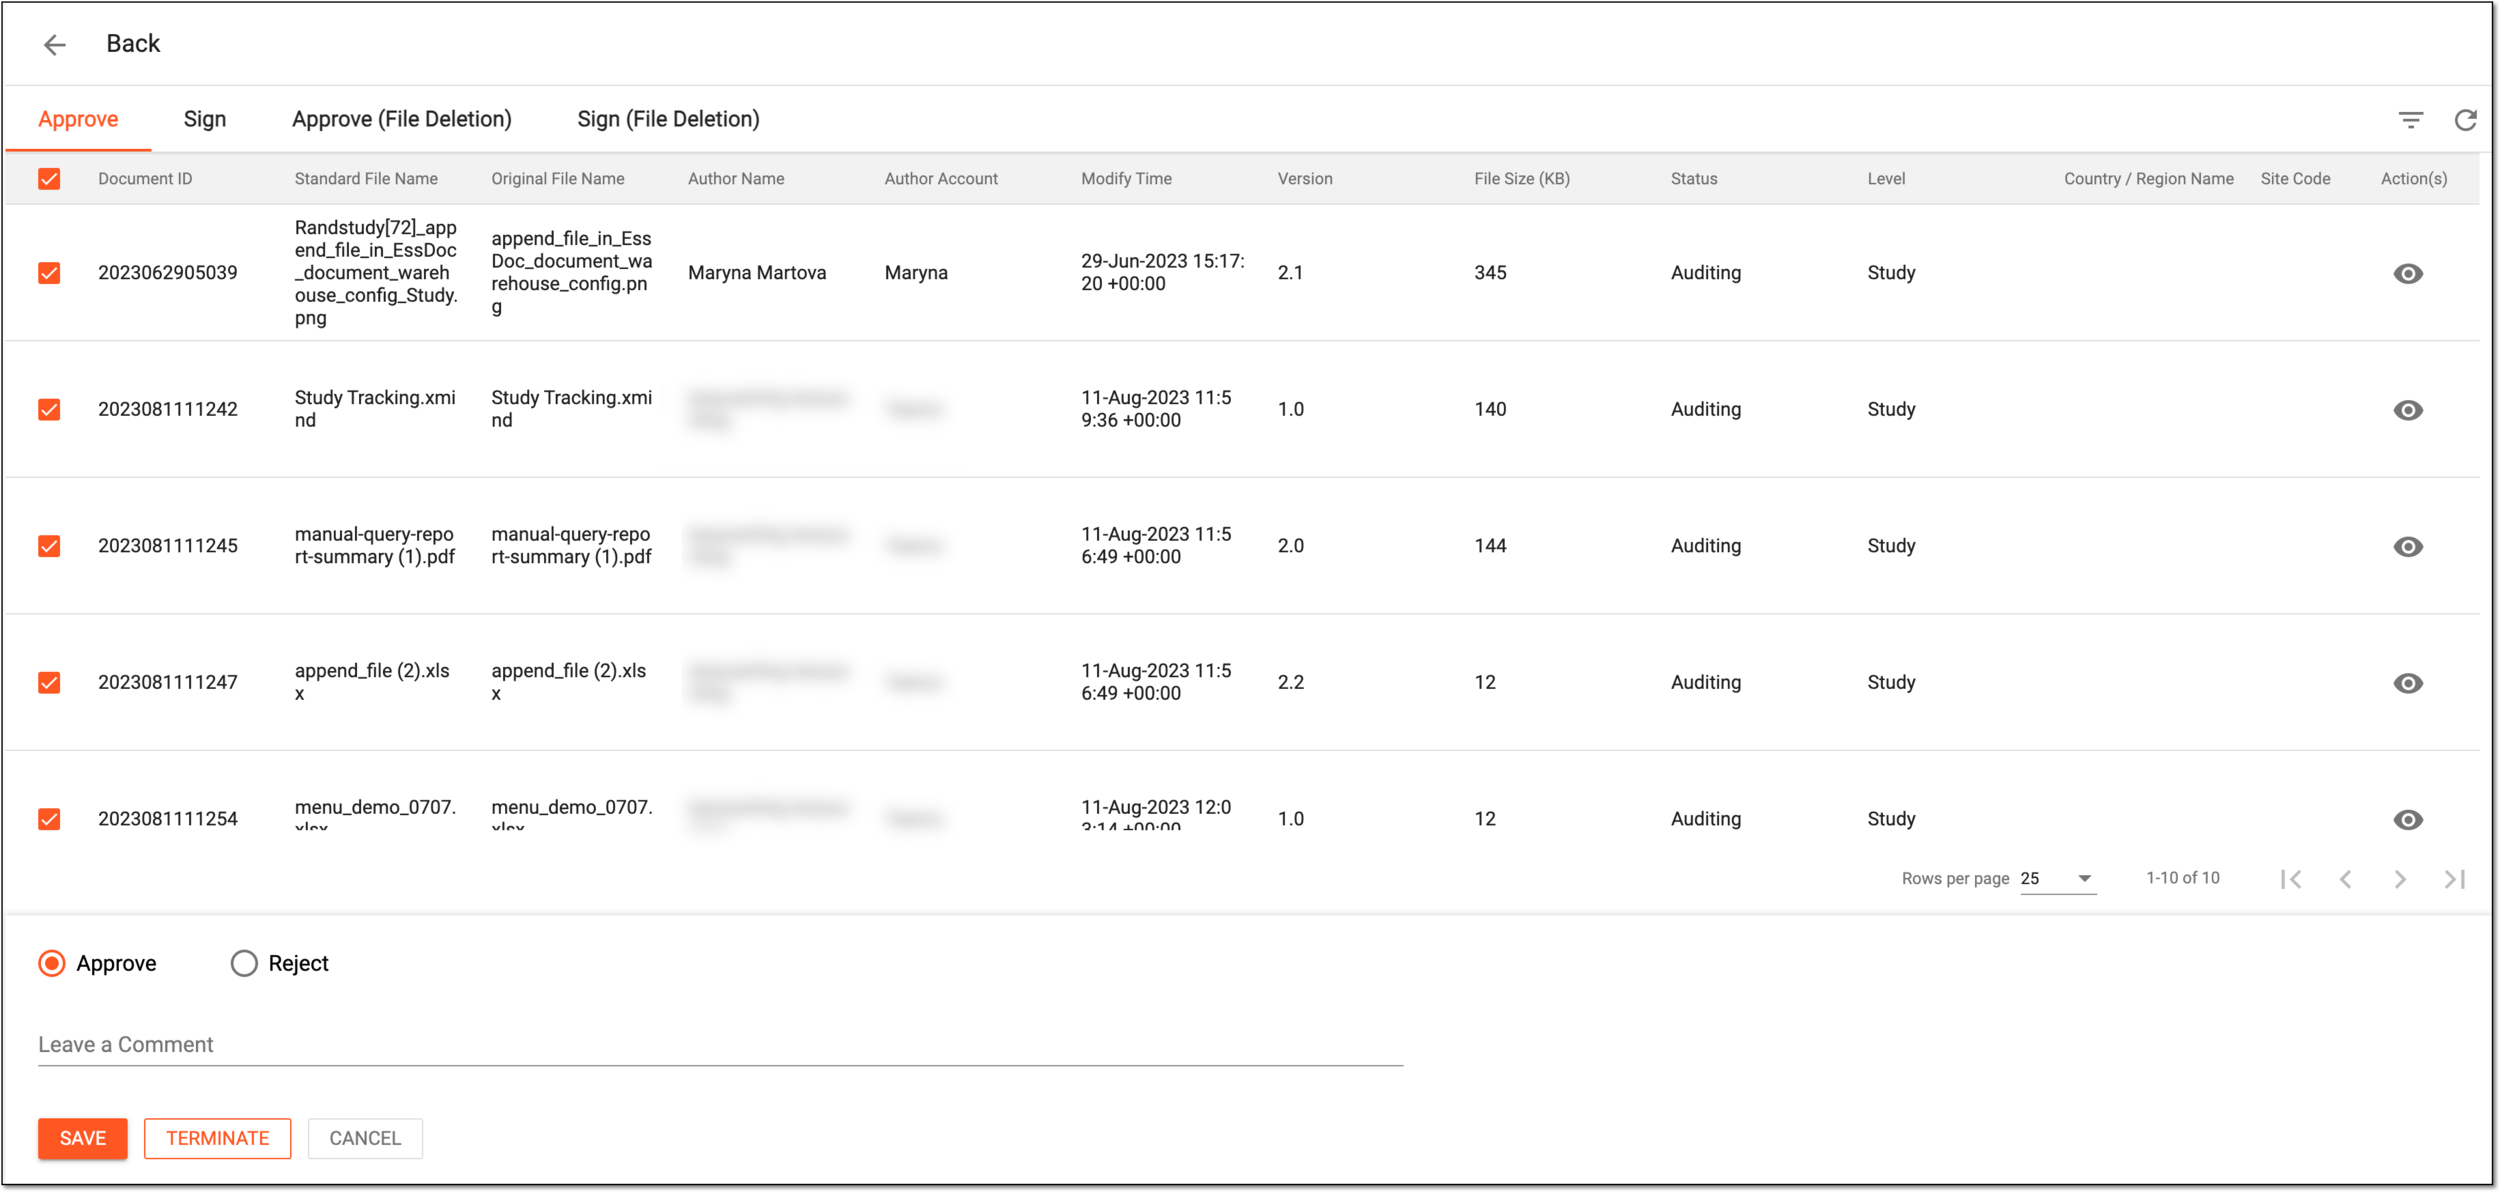2500x1192 pixels.
Task: Open the Approve (File Deletion) tab
Action: [x=402, y=119]
